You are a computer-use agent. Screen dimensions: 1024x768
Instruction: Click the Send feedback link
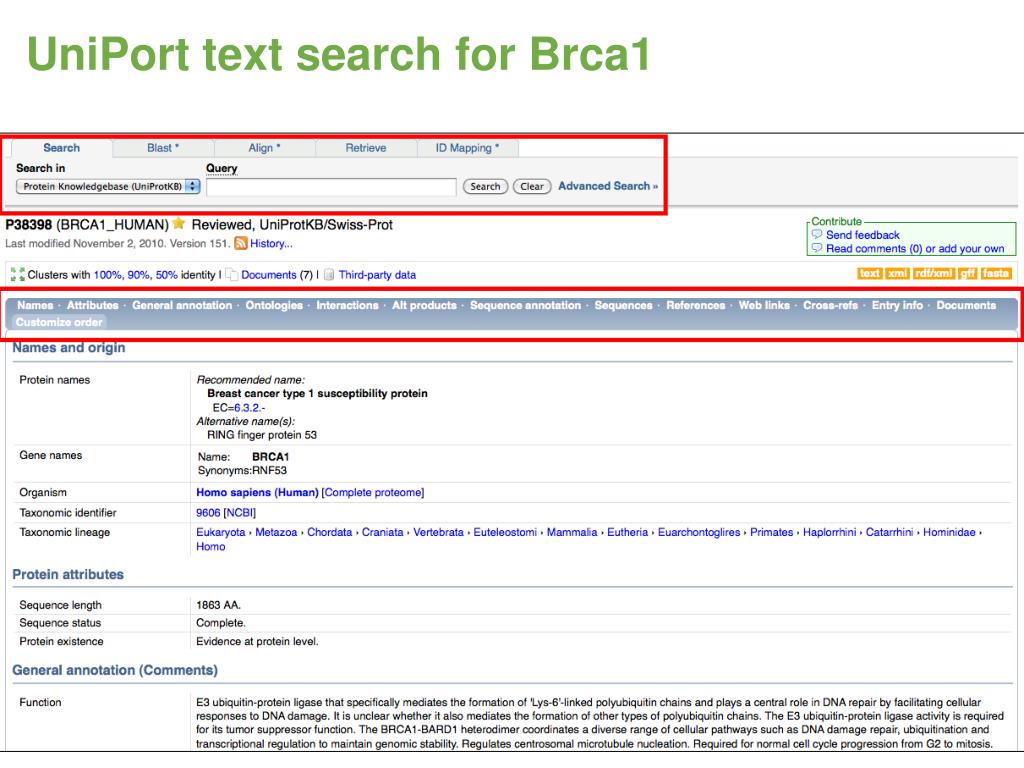(x=863, y=235)
